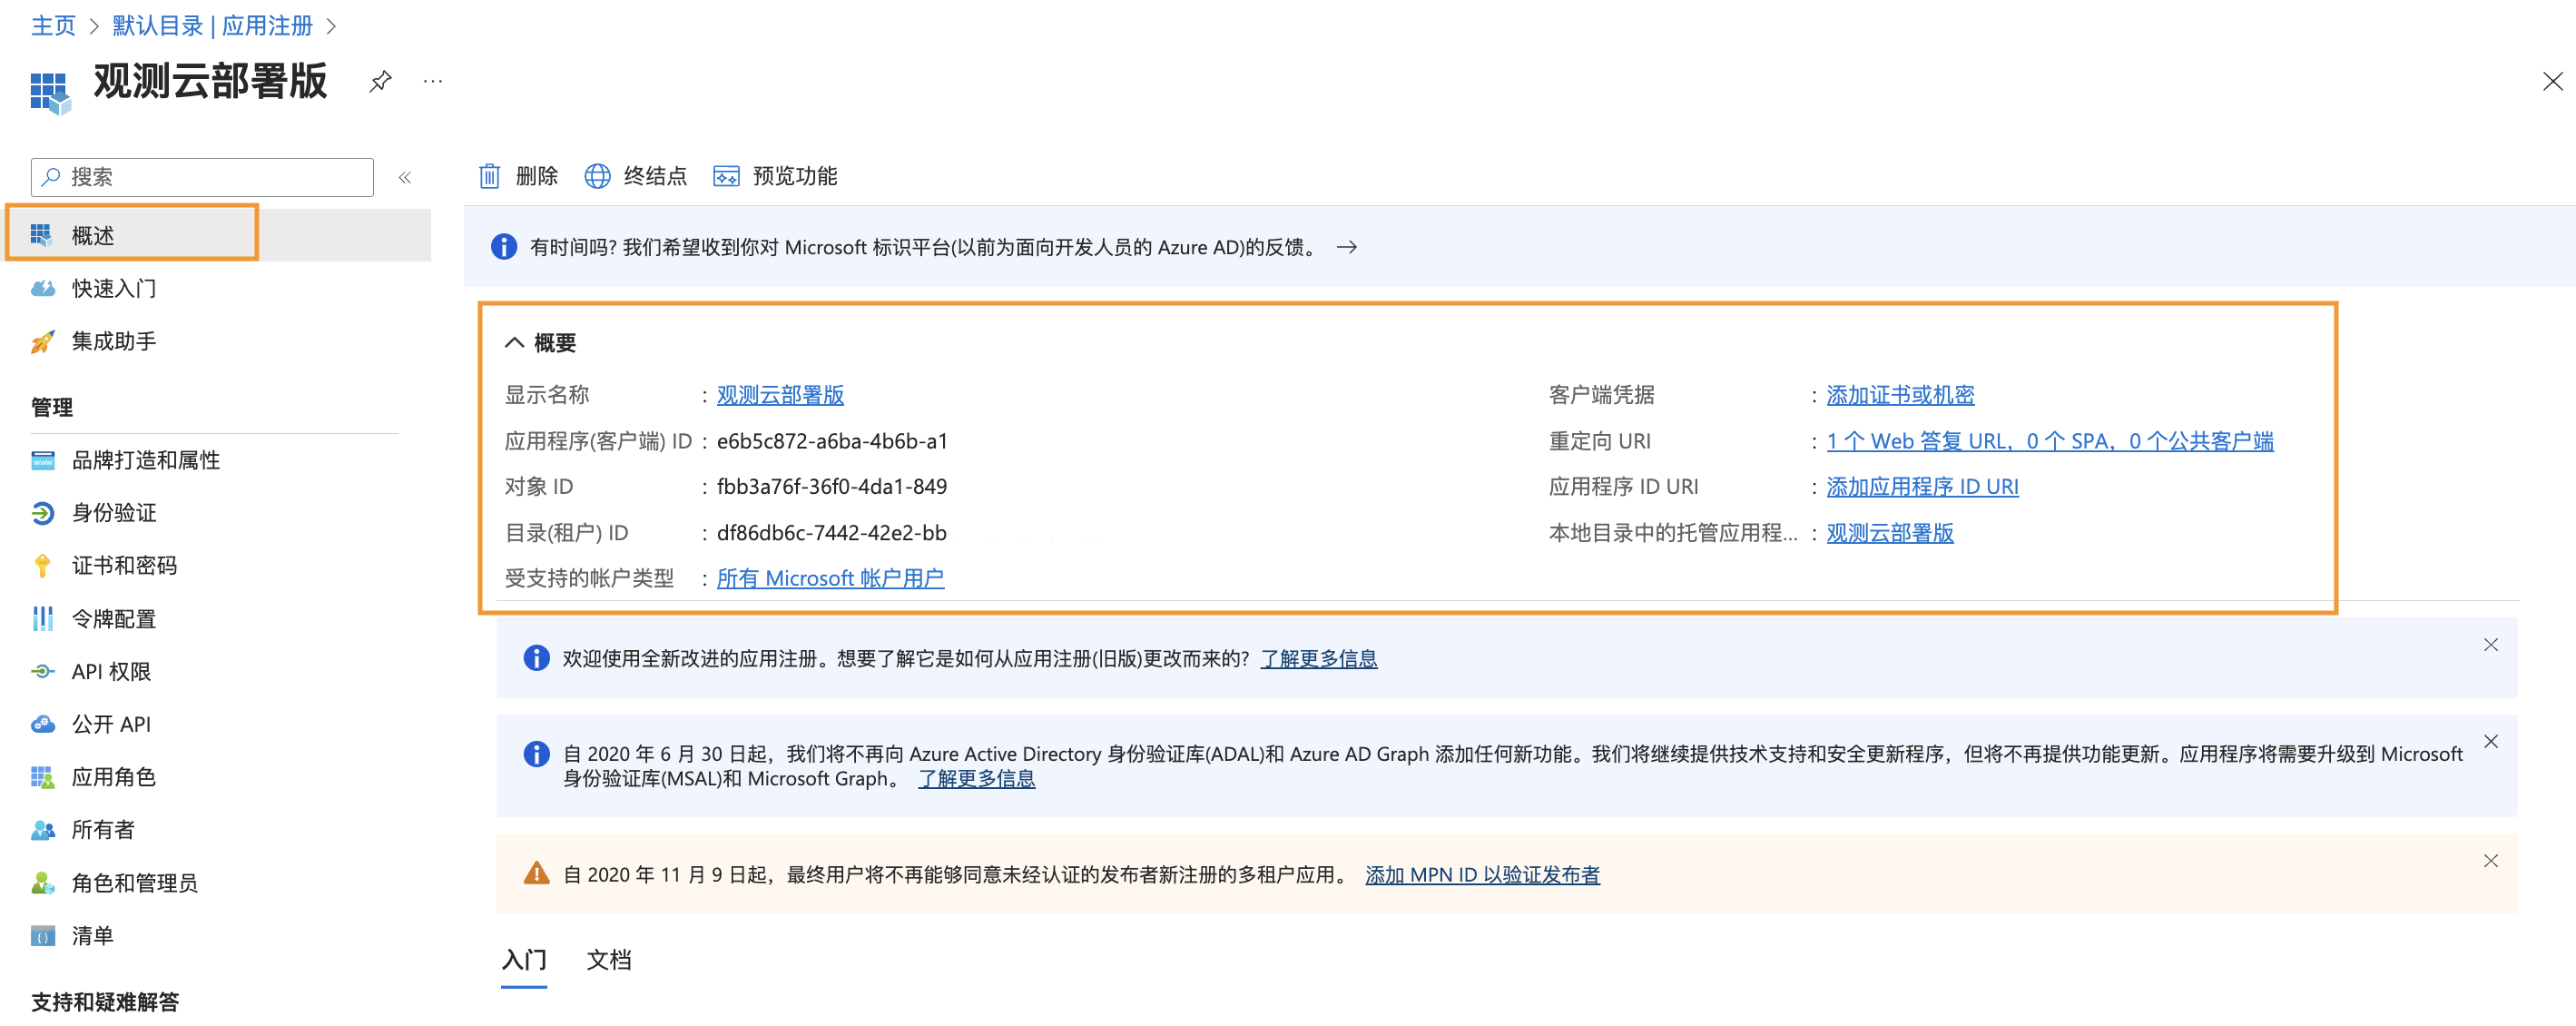Viewport: 2576px width, 1026px height.
Task: Switch to the 入门 tab
Action: 523,960
